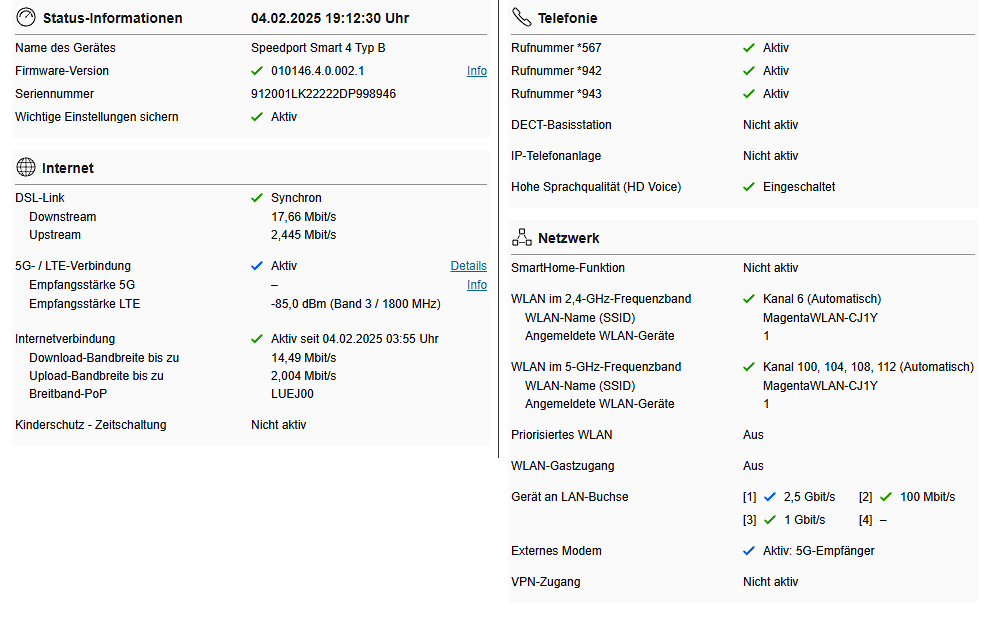Select the Status-Informationen section heading
Viewport: 1002px width, 622px height.
click(x=112, y=18)
